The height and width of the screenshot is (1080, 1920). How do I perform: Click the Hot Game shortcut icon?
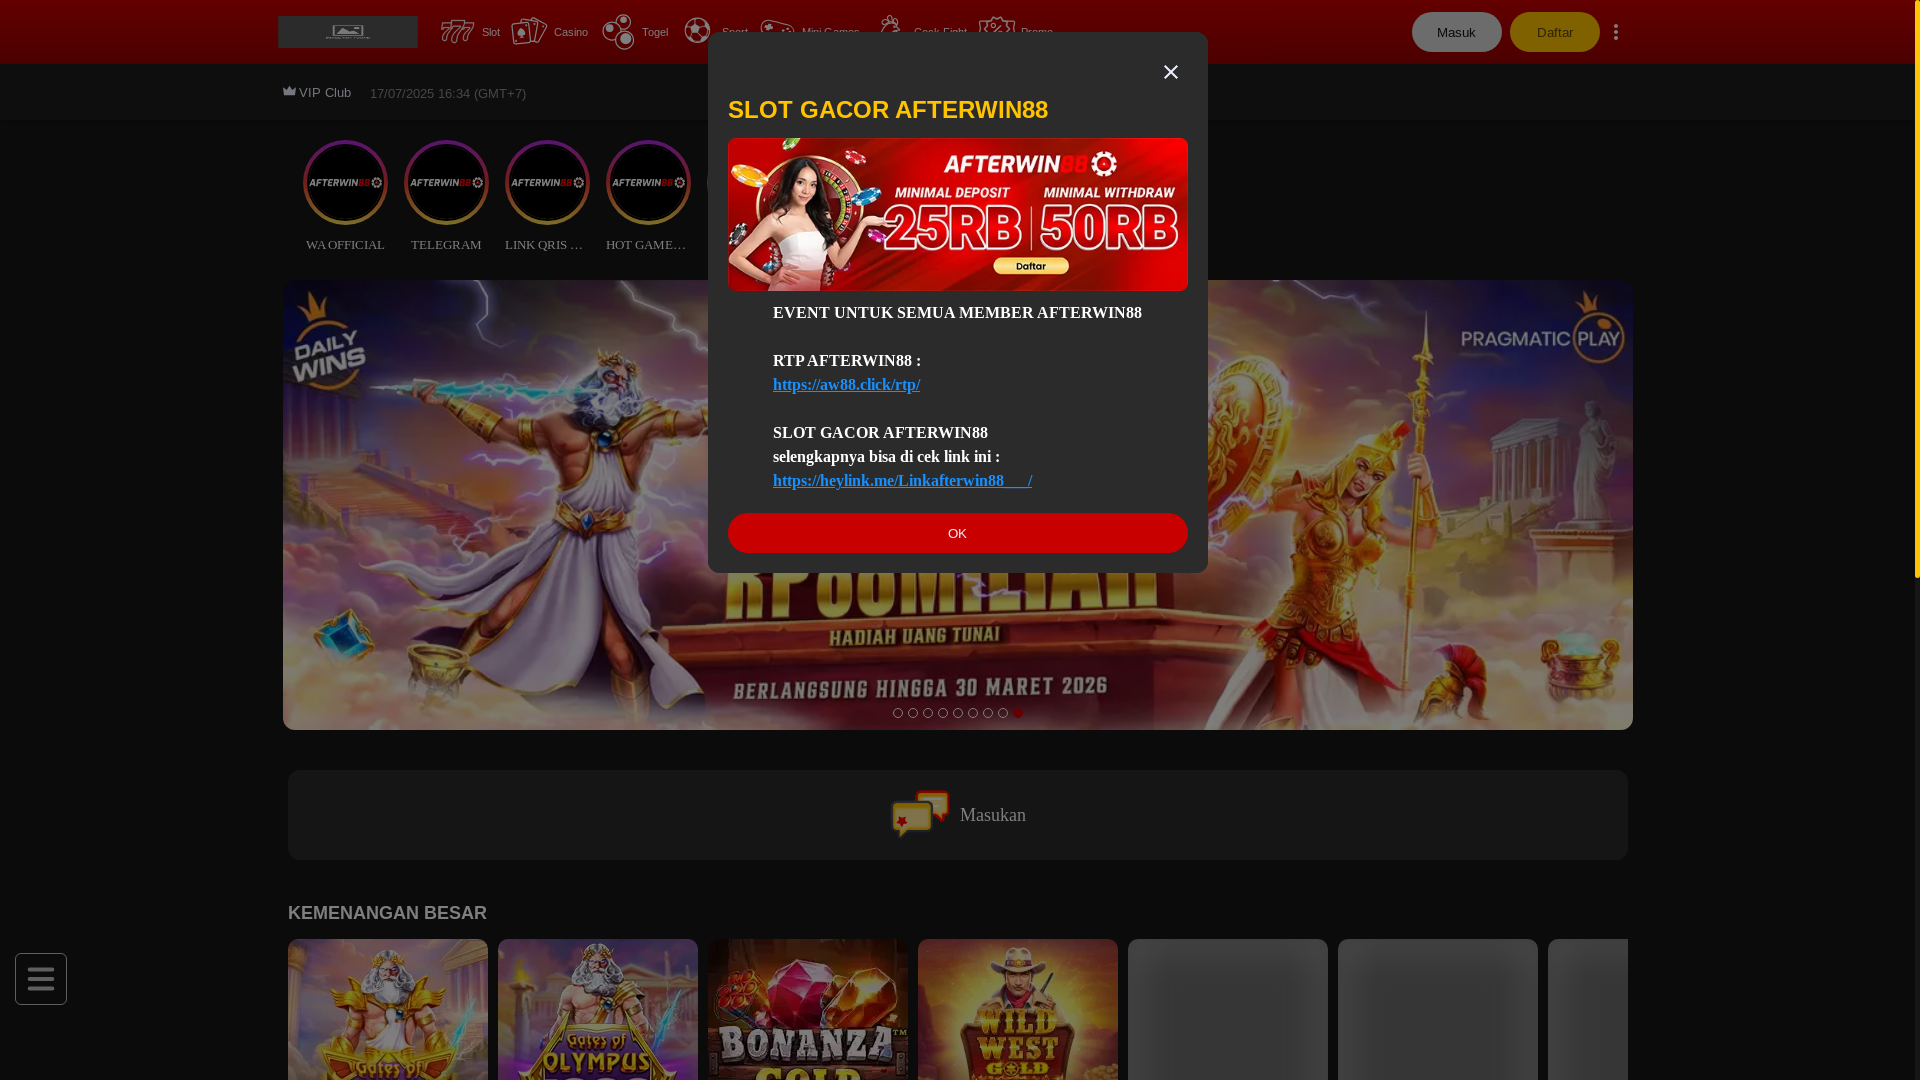648,182
